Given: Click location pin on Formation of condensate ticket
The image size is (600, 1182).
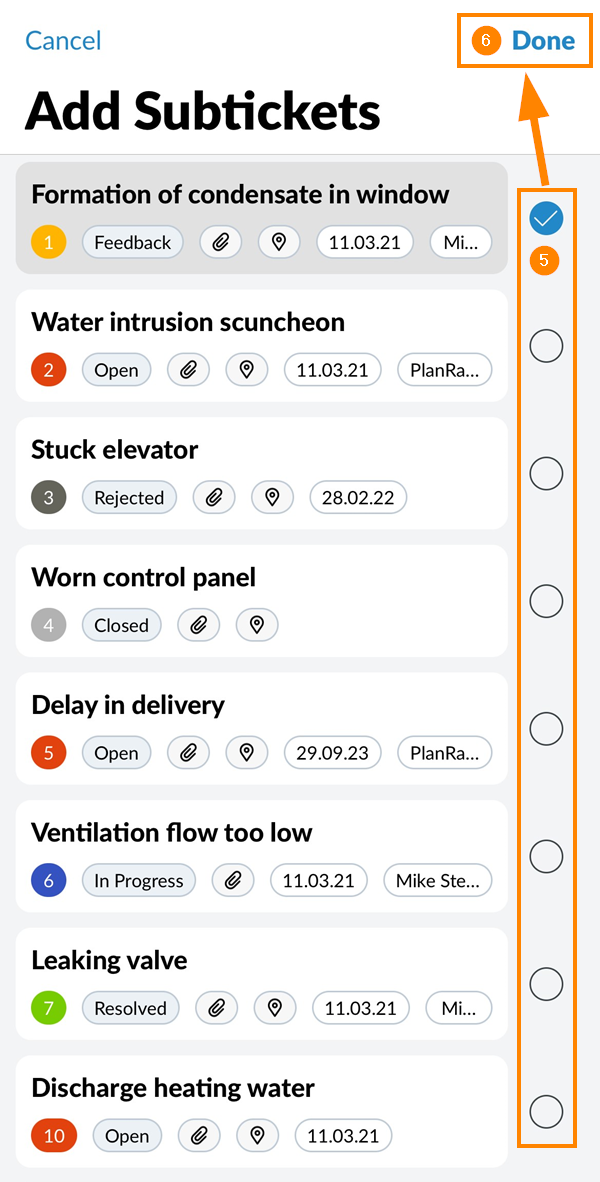Looking at the screenshot, I should 279,242.
